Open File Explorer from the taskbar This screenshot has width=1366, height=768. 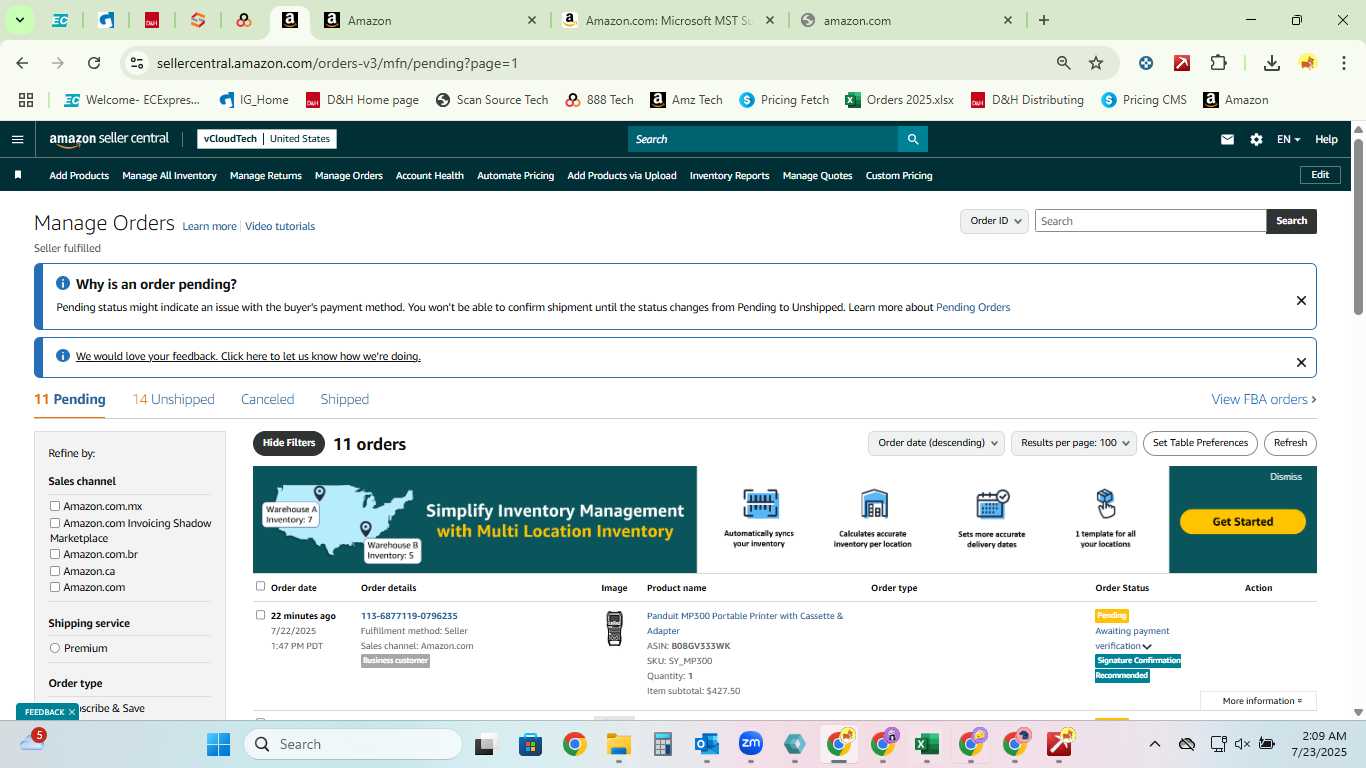coord(618,744)
